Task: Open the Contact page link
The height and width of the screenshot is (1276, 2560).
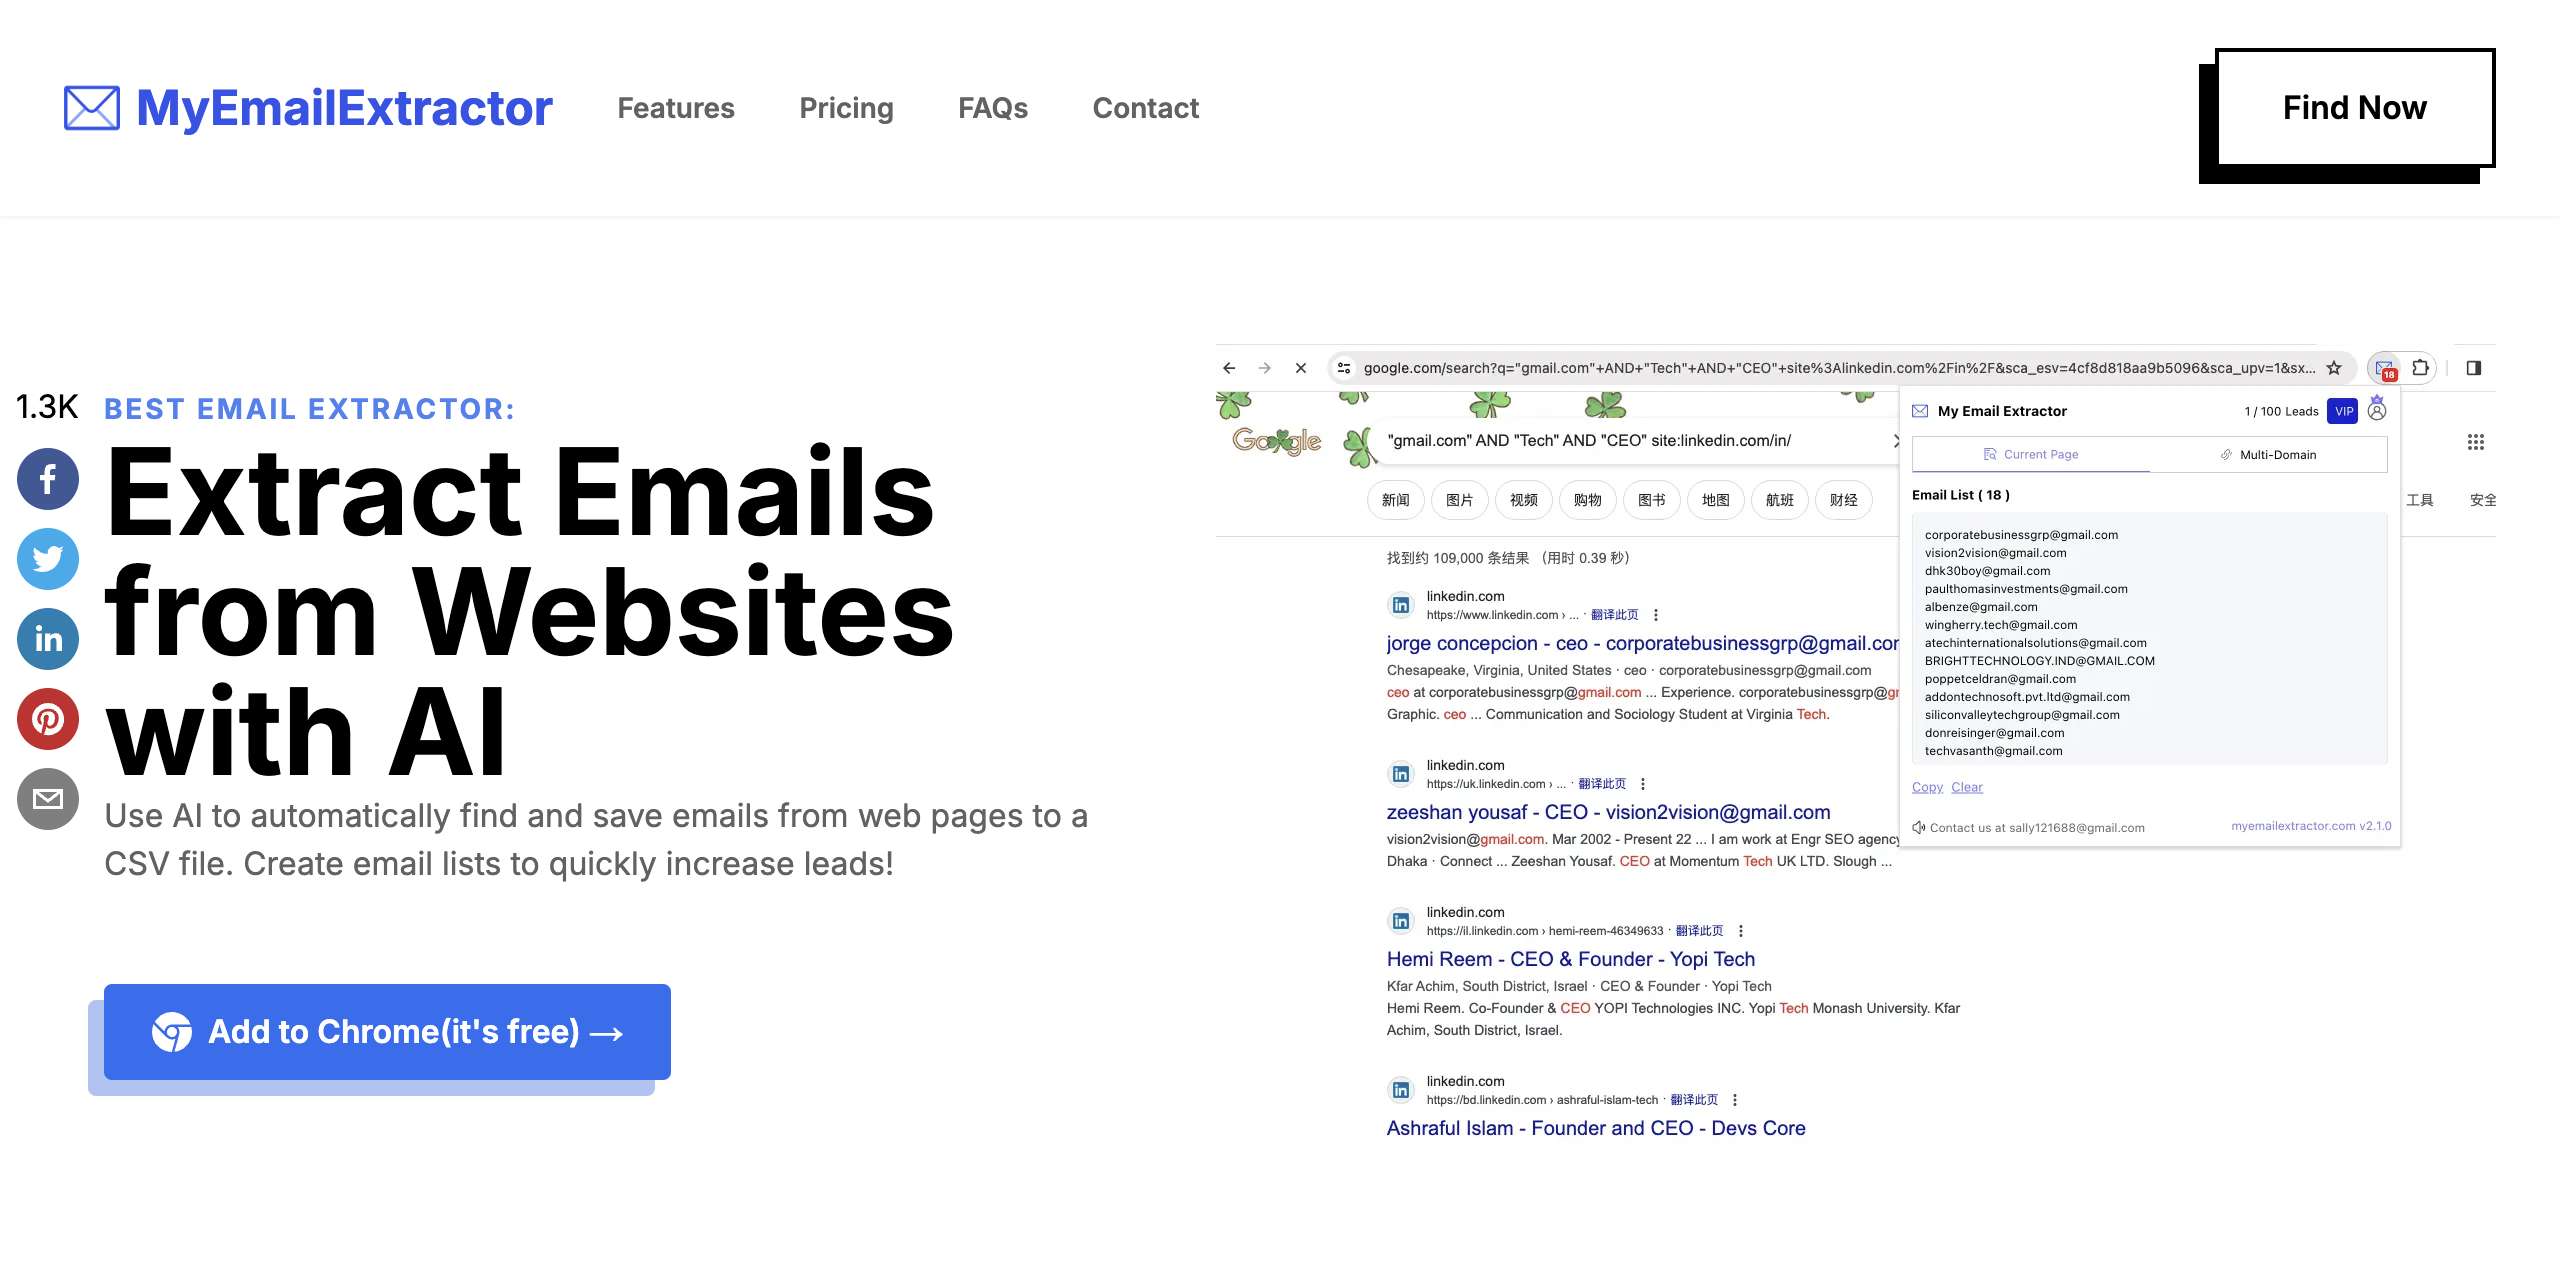Action: point(1146,108)
